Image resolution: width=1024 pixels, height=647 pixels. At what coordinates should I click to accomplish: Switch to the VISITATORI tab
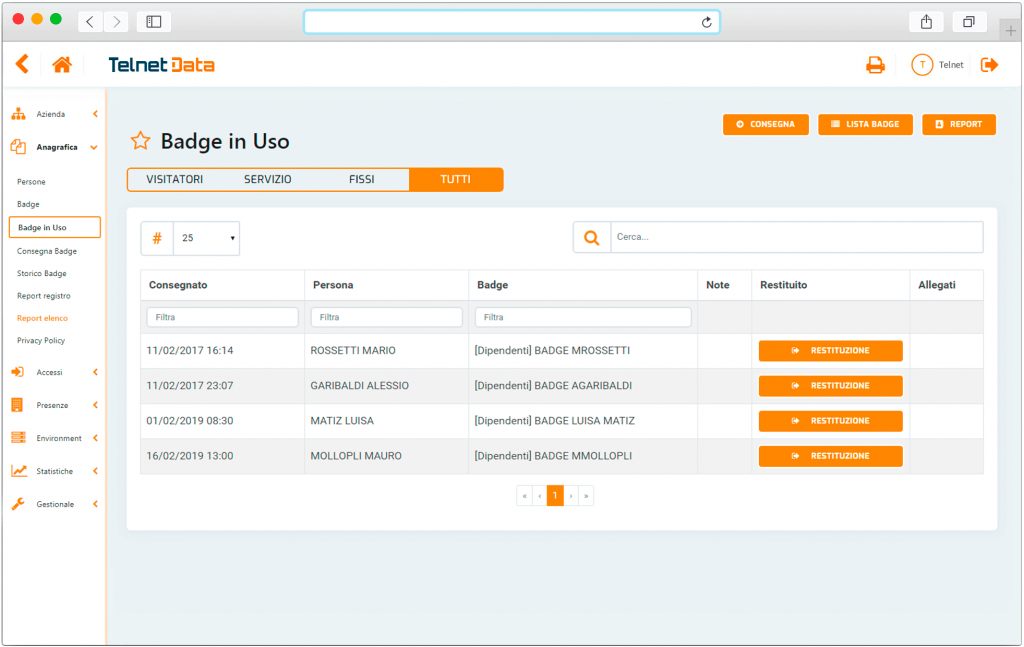click(174, 180)
